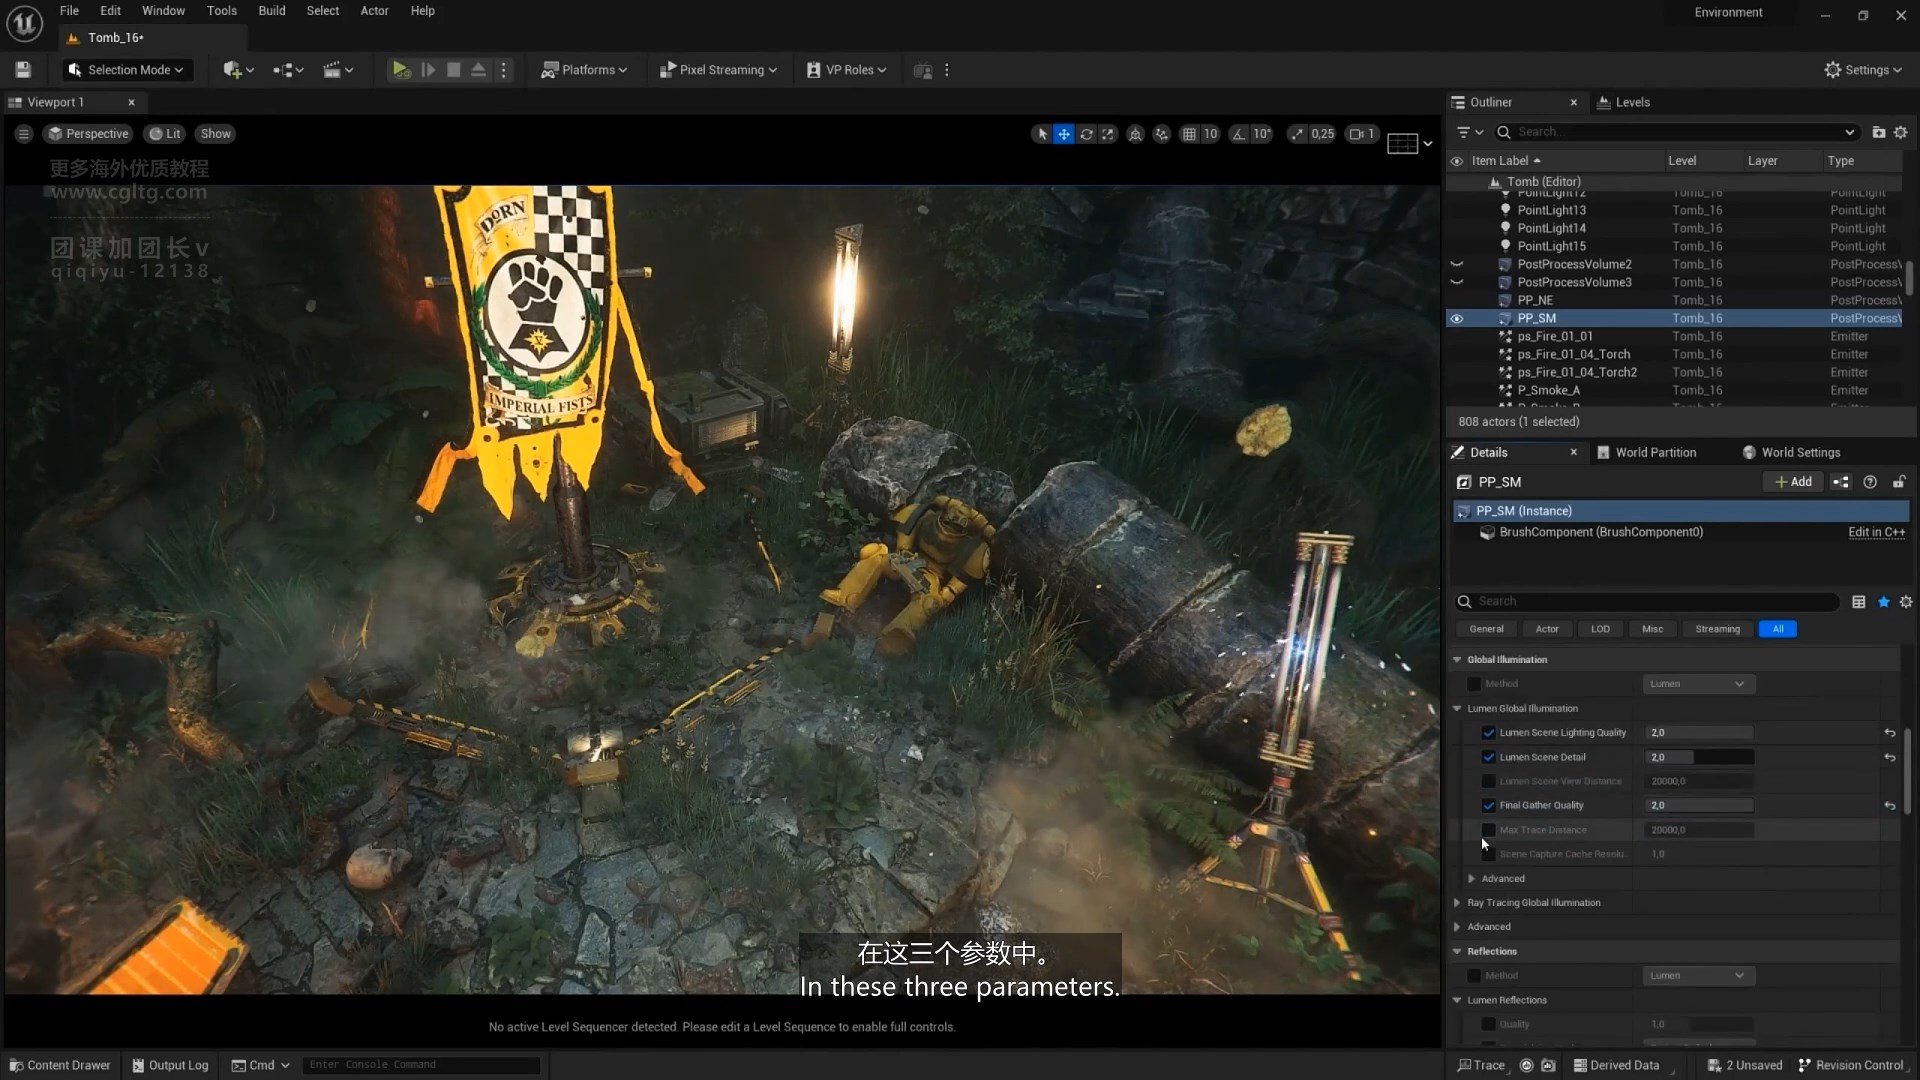Image resolution: width=1920 pixels, height=1080 pixels.
Task: Enable the Max Trace Distance checkbox
Action: (1489, 830)
